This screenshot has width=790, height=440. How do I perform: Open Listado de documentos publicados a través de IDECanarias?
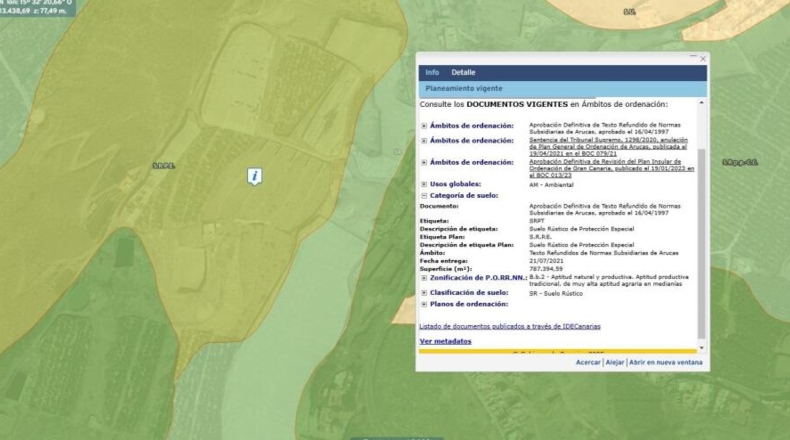[x=510, y=327]
